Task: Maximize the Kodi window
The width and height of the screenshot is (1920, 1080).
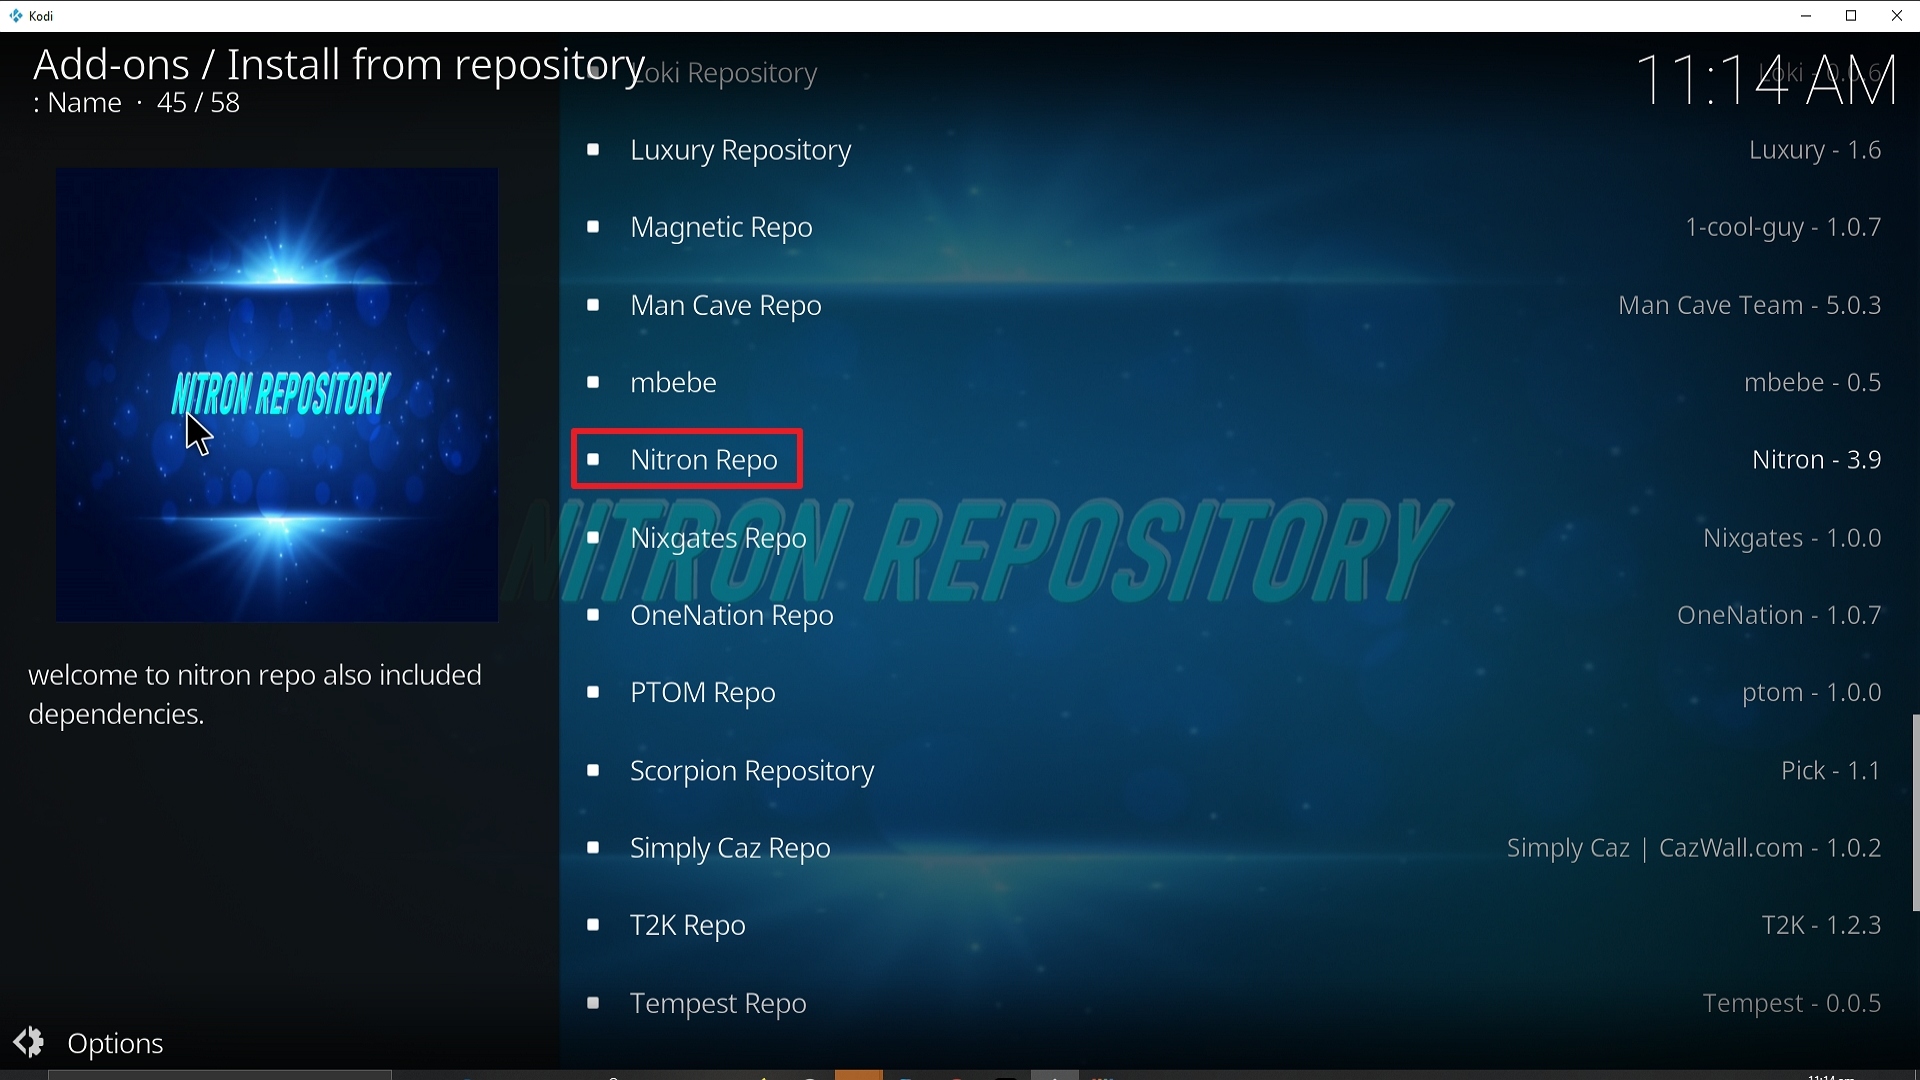Action: [1851, 16]
